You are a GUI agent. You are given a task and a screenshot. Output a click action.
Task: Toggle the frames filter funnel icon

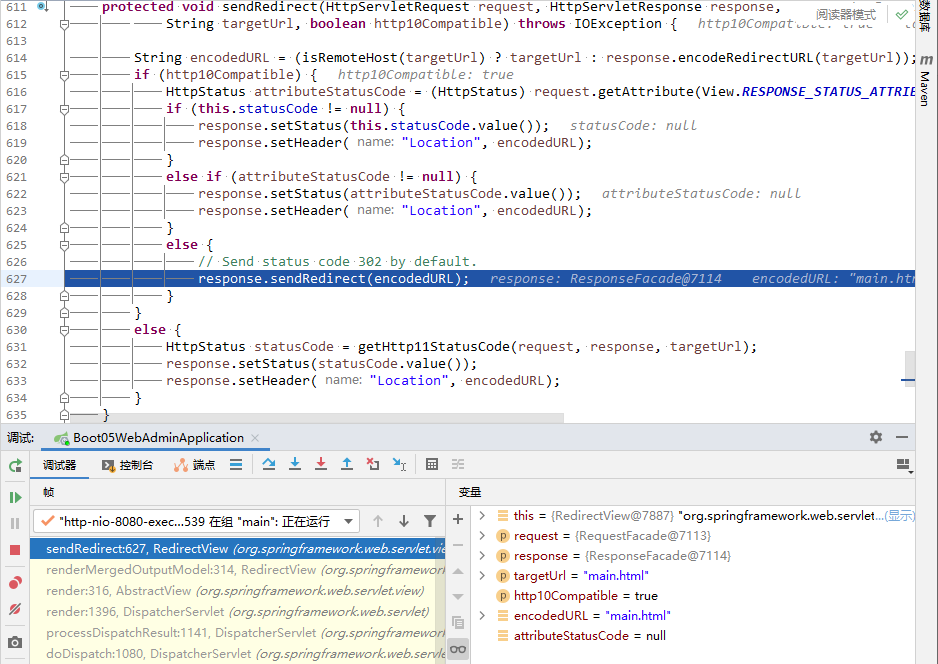point(430,521)
